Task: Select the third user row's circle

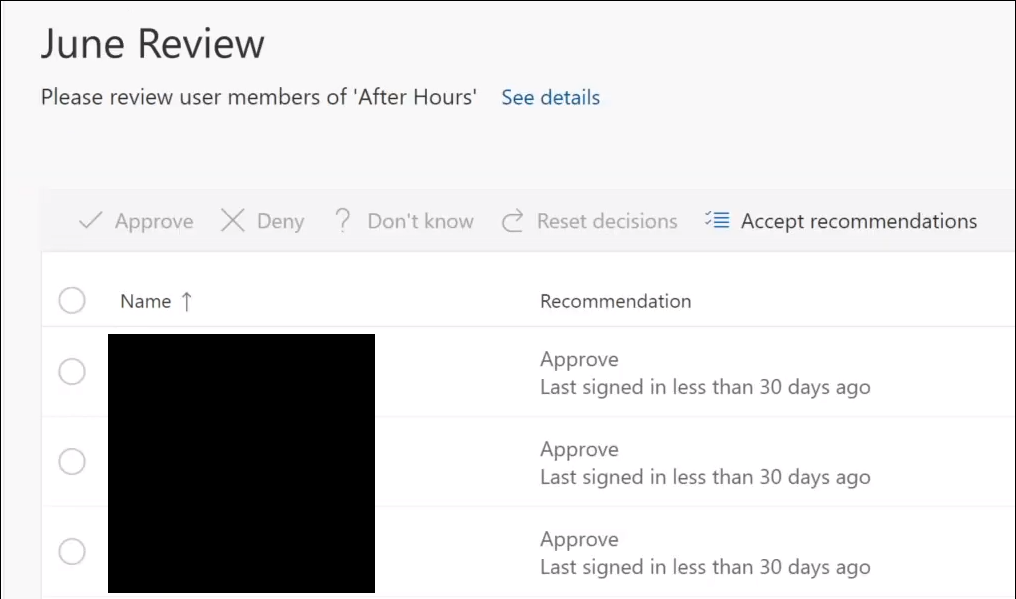Action: (72, 552)
